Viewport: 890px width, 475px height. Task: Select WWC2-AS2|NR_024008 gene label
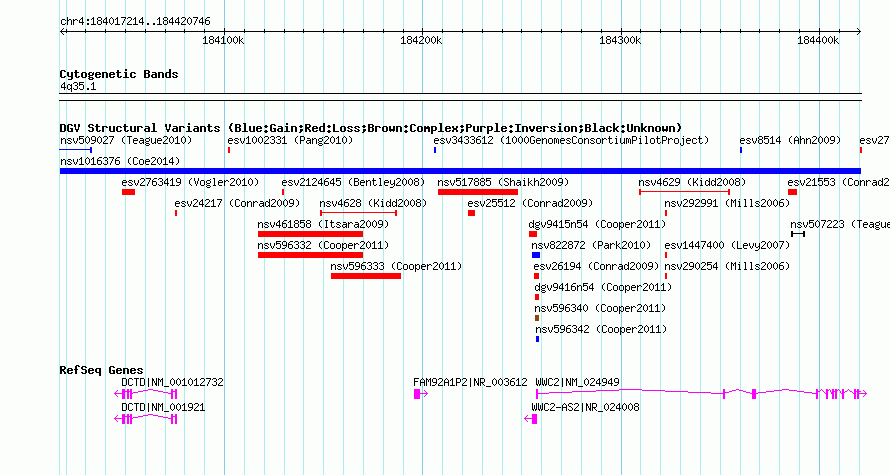tap(585, 407)
